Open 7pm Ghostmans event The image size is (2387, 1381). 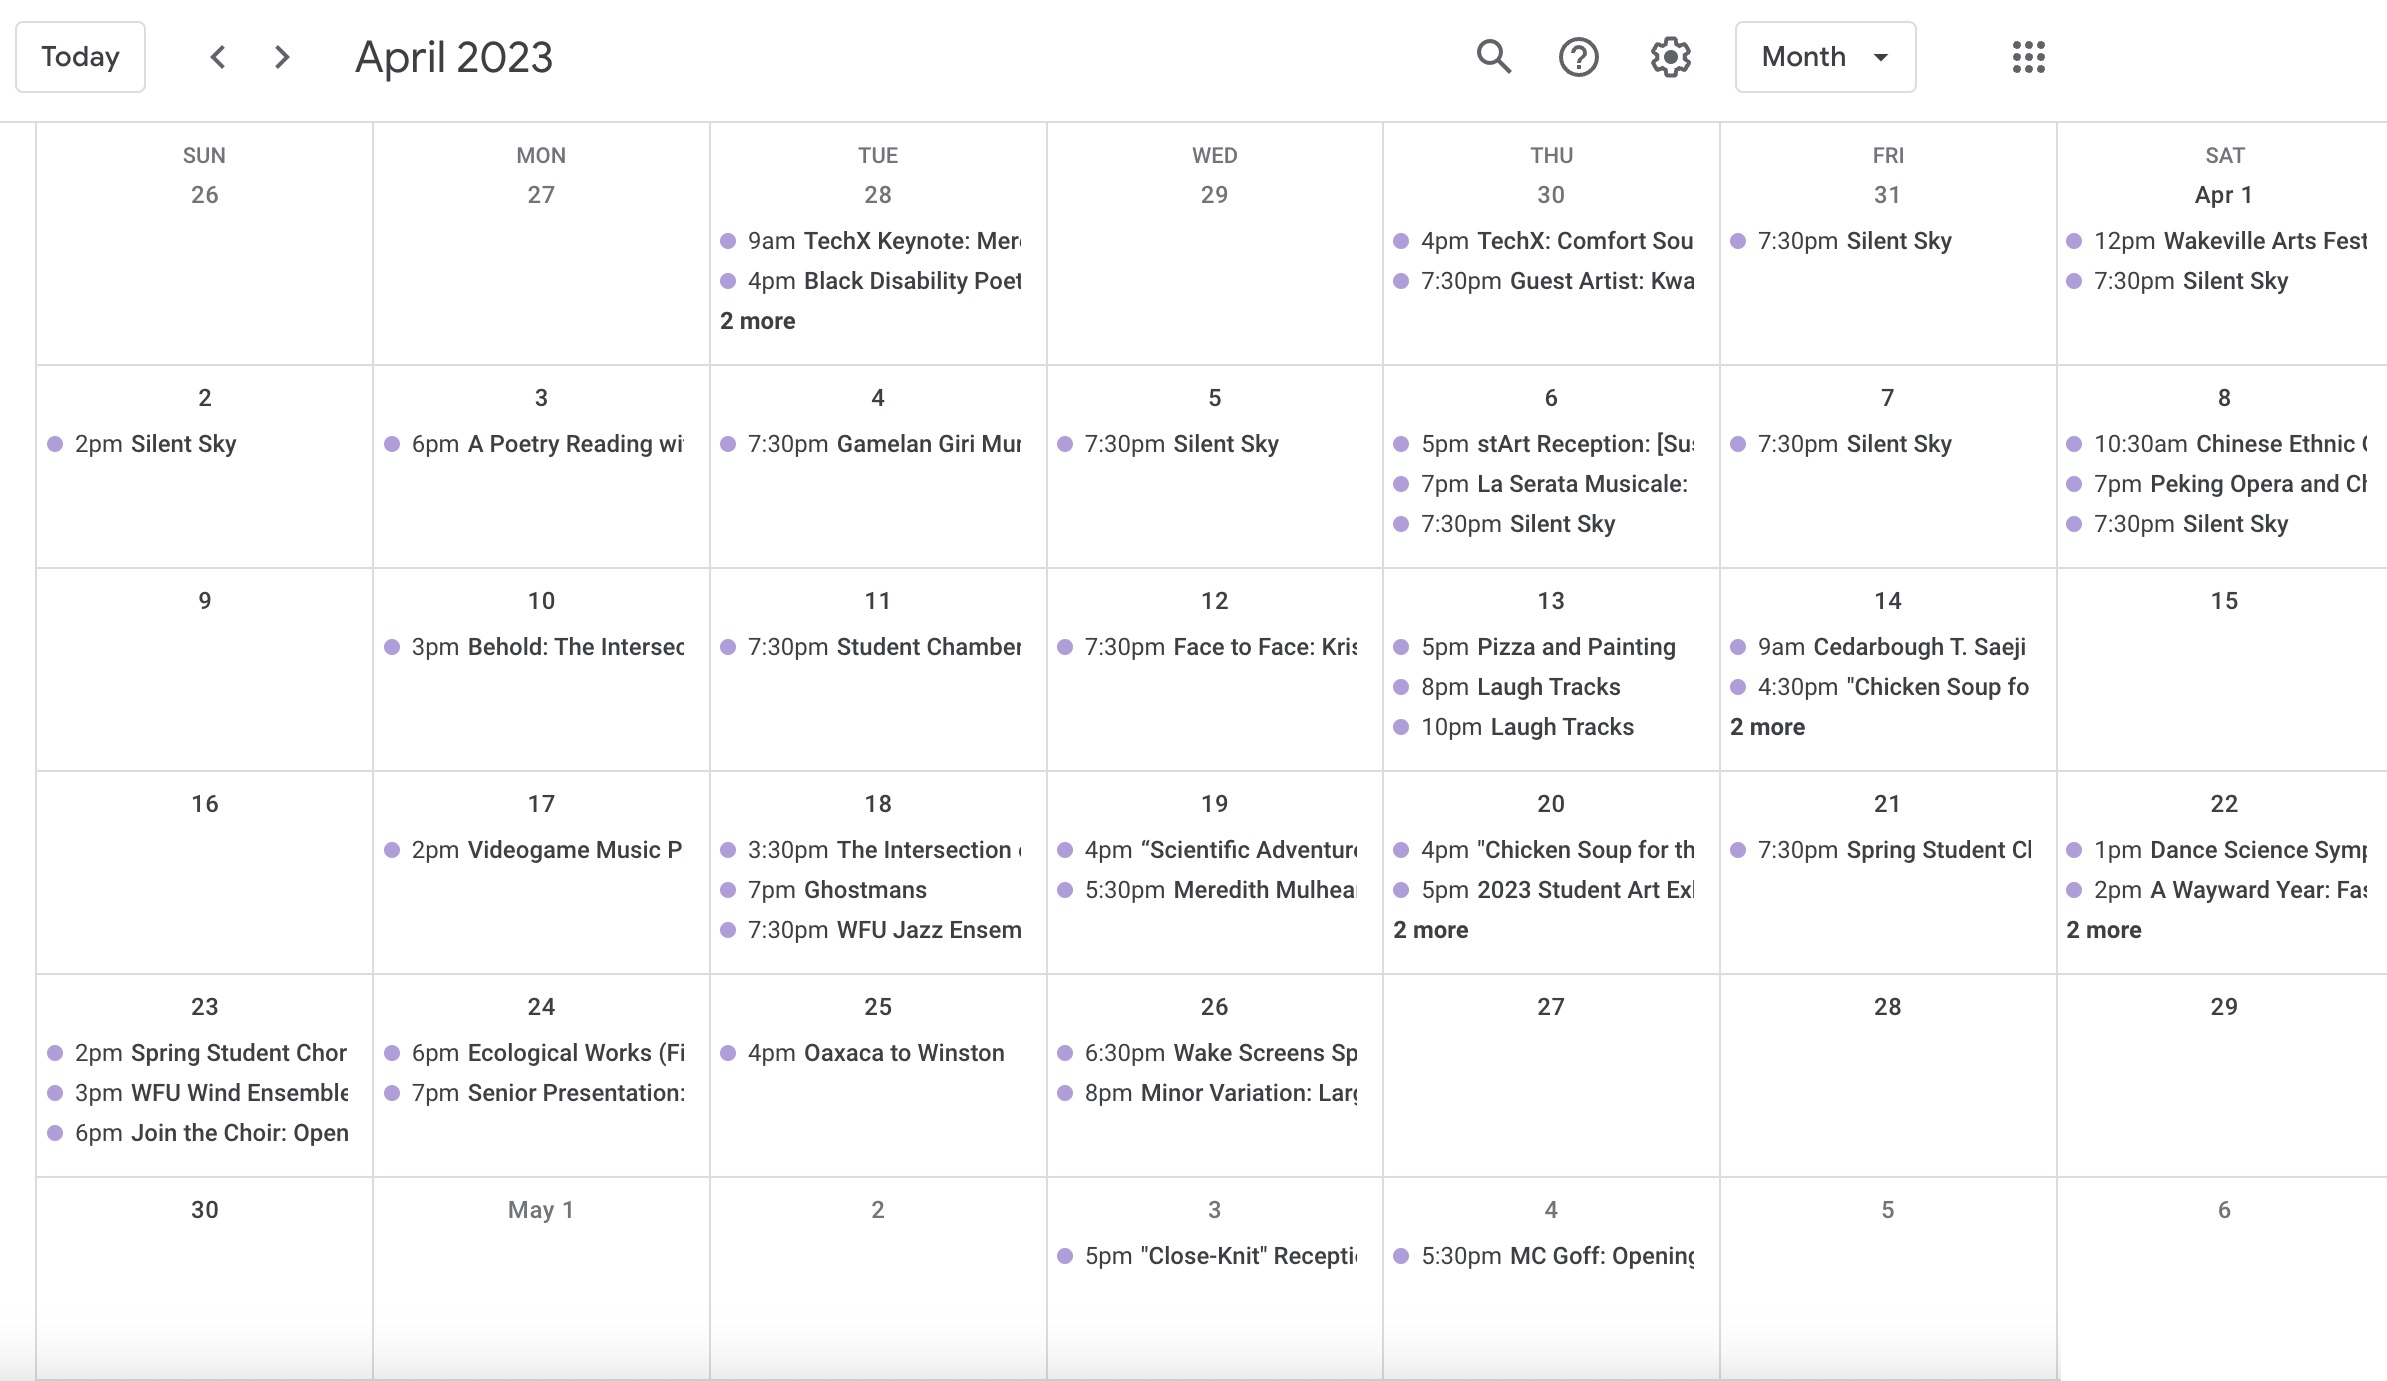click(824, 890)
